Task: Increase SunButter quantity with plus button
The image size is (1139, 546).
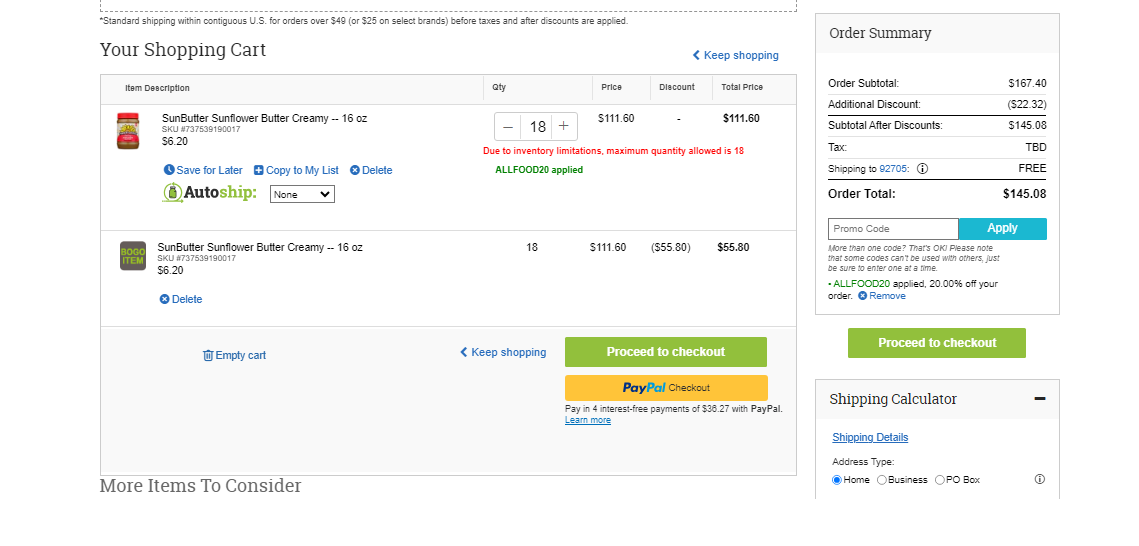Action: tap(563, 126)
